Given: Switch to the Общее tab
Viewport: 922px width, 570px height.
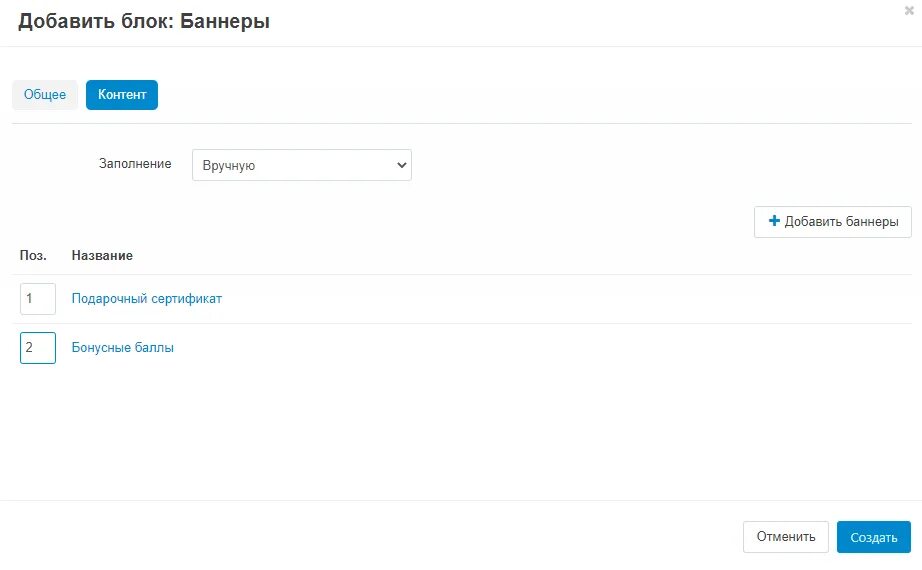Looking at the screenshot, I should coord(45,95).
